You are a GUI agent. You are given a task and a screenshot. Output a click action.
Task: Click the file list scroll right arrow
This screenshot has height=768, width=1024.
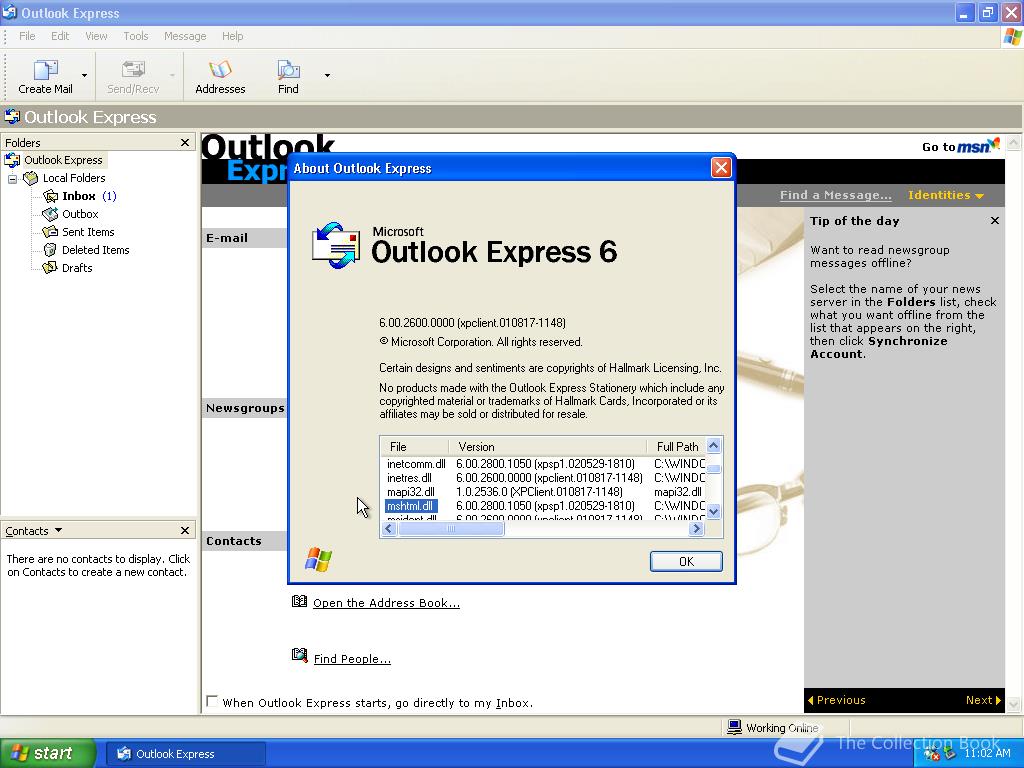[x=696, y=528]
